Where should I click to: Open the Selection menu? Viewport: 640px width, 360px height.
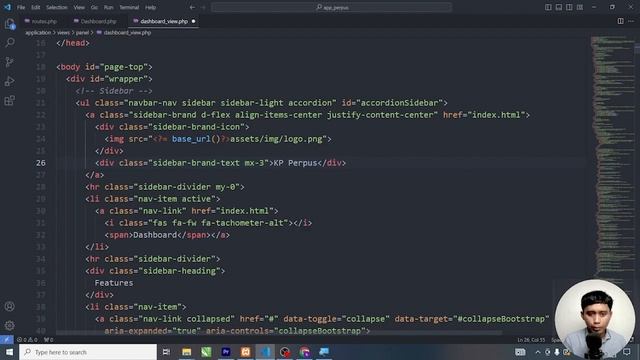(x=57, y=7)
